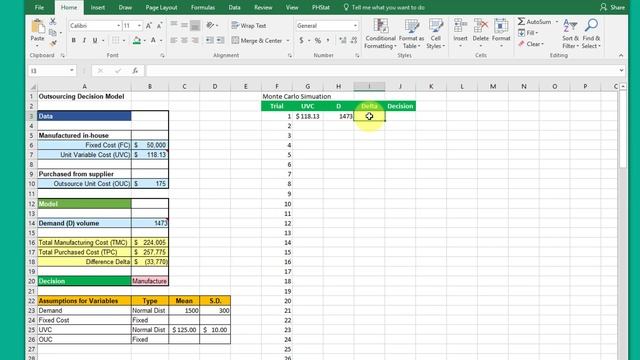Click the Percent Style icon
This screenshot has height=360, width=640.
(x=318, y=40)
